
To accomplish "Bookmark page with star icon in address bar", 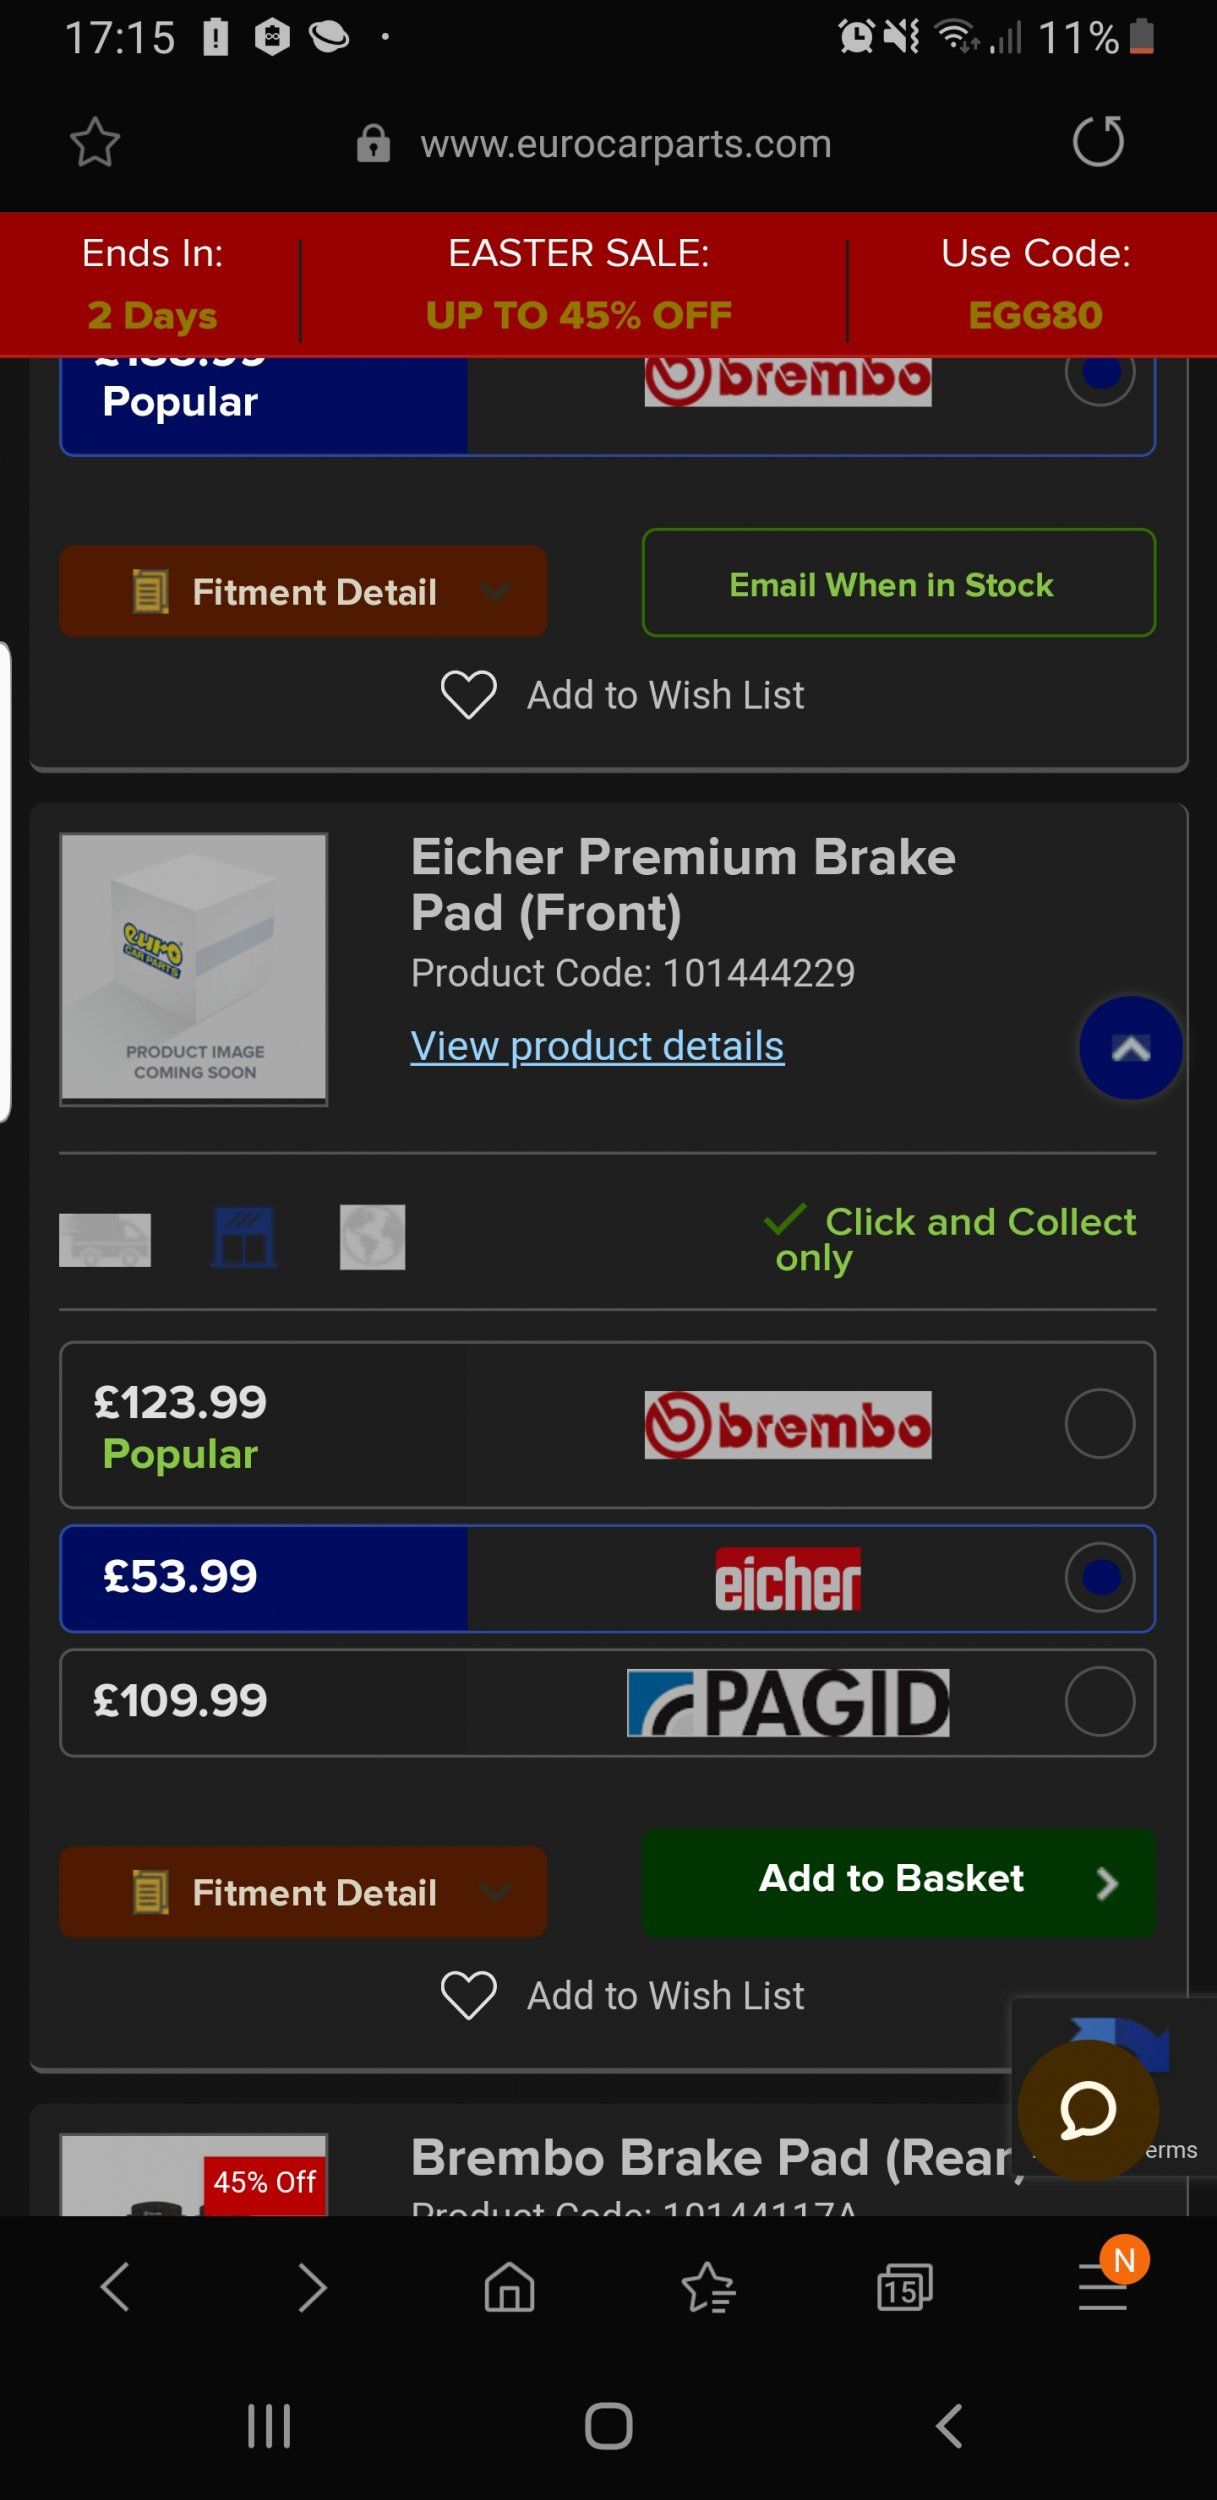I will [95, 142].
